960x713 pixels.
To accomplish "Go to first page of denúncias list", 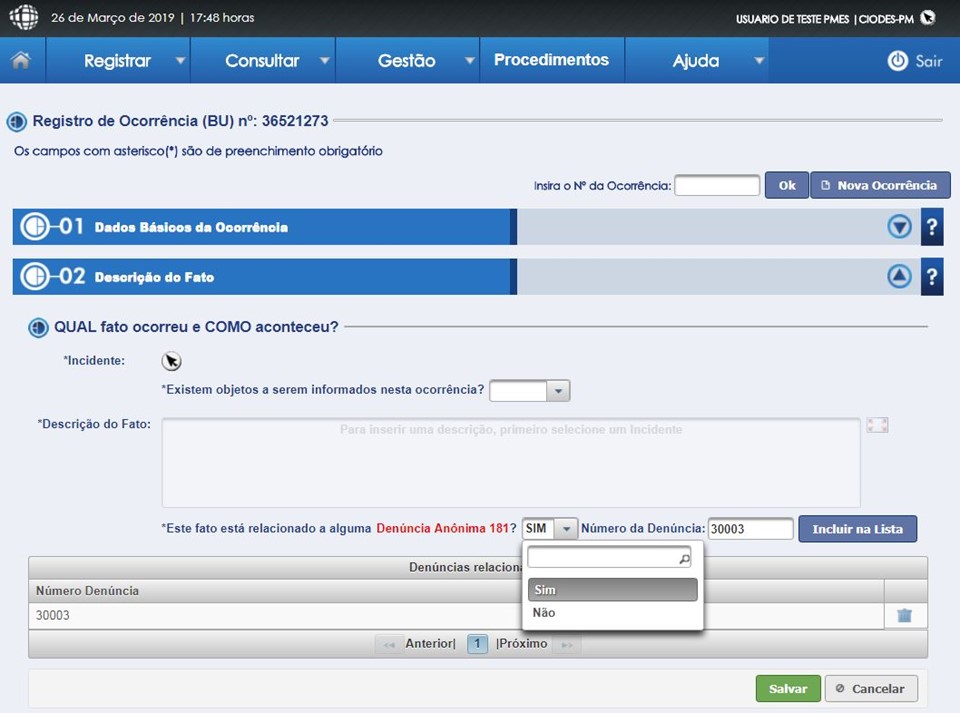I will click(389, 644).
